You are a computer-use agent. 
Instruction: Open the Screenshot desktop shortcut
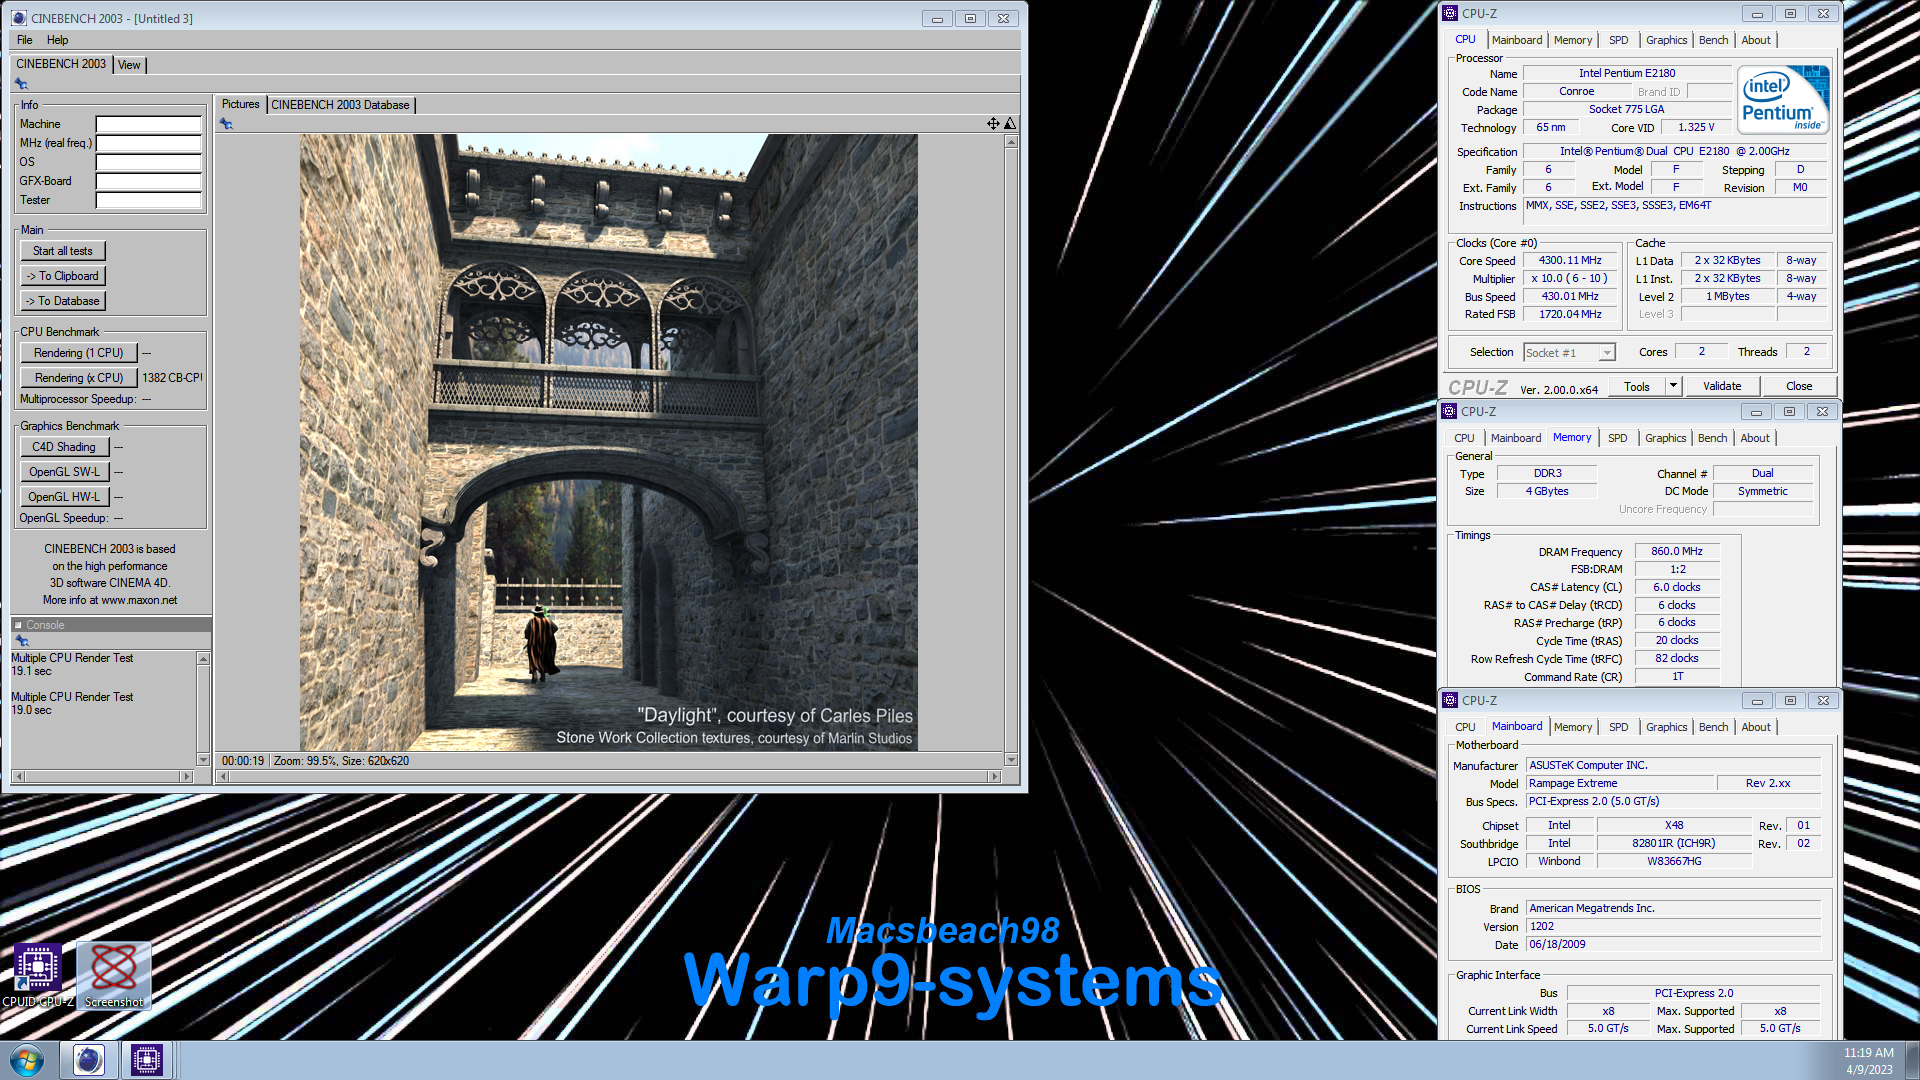pyautogui.click(x=114, y=976)
